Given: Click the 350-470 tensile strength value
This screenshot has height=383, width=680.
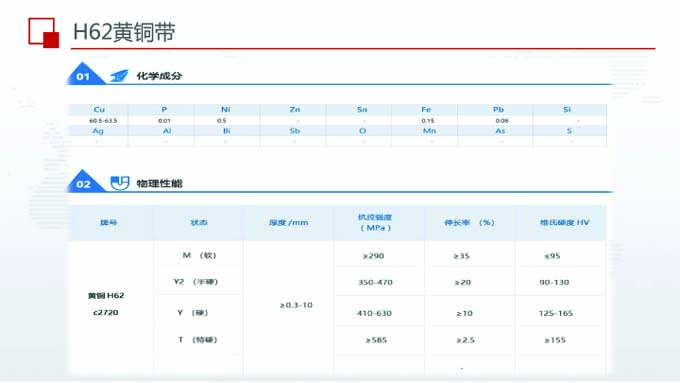Looking at the screenshot, I should click(x=375, y=282).
